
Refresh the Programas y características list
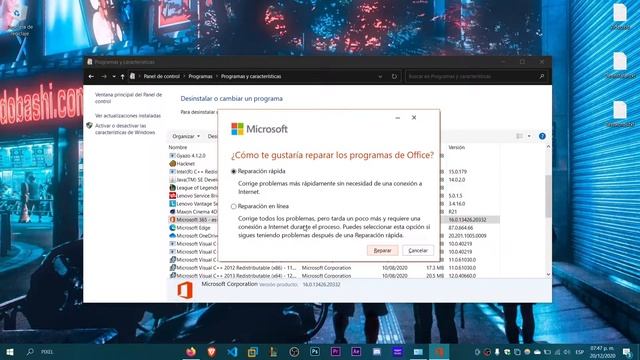(394, 76)
